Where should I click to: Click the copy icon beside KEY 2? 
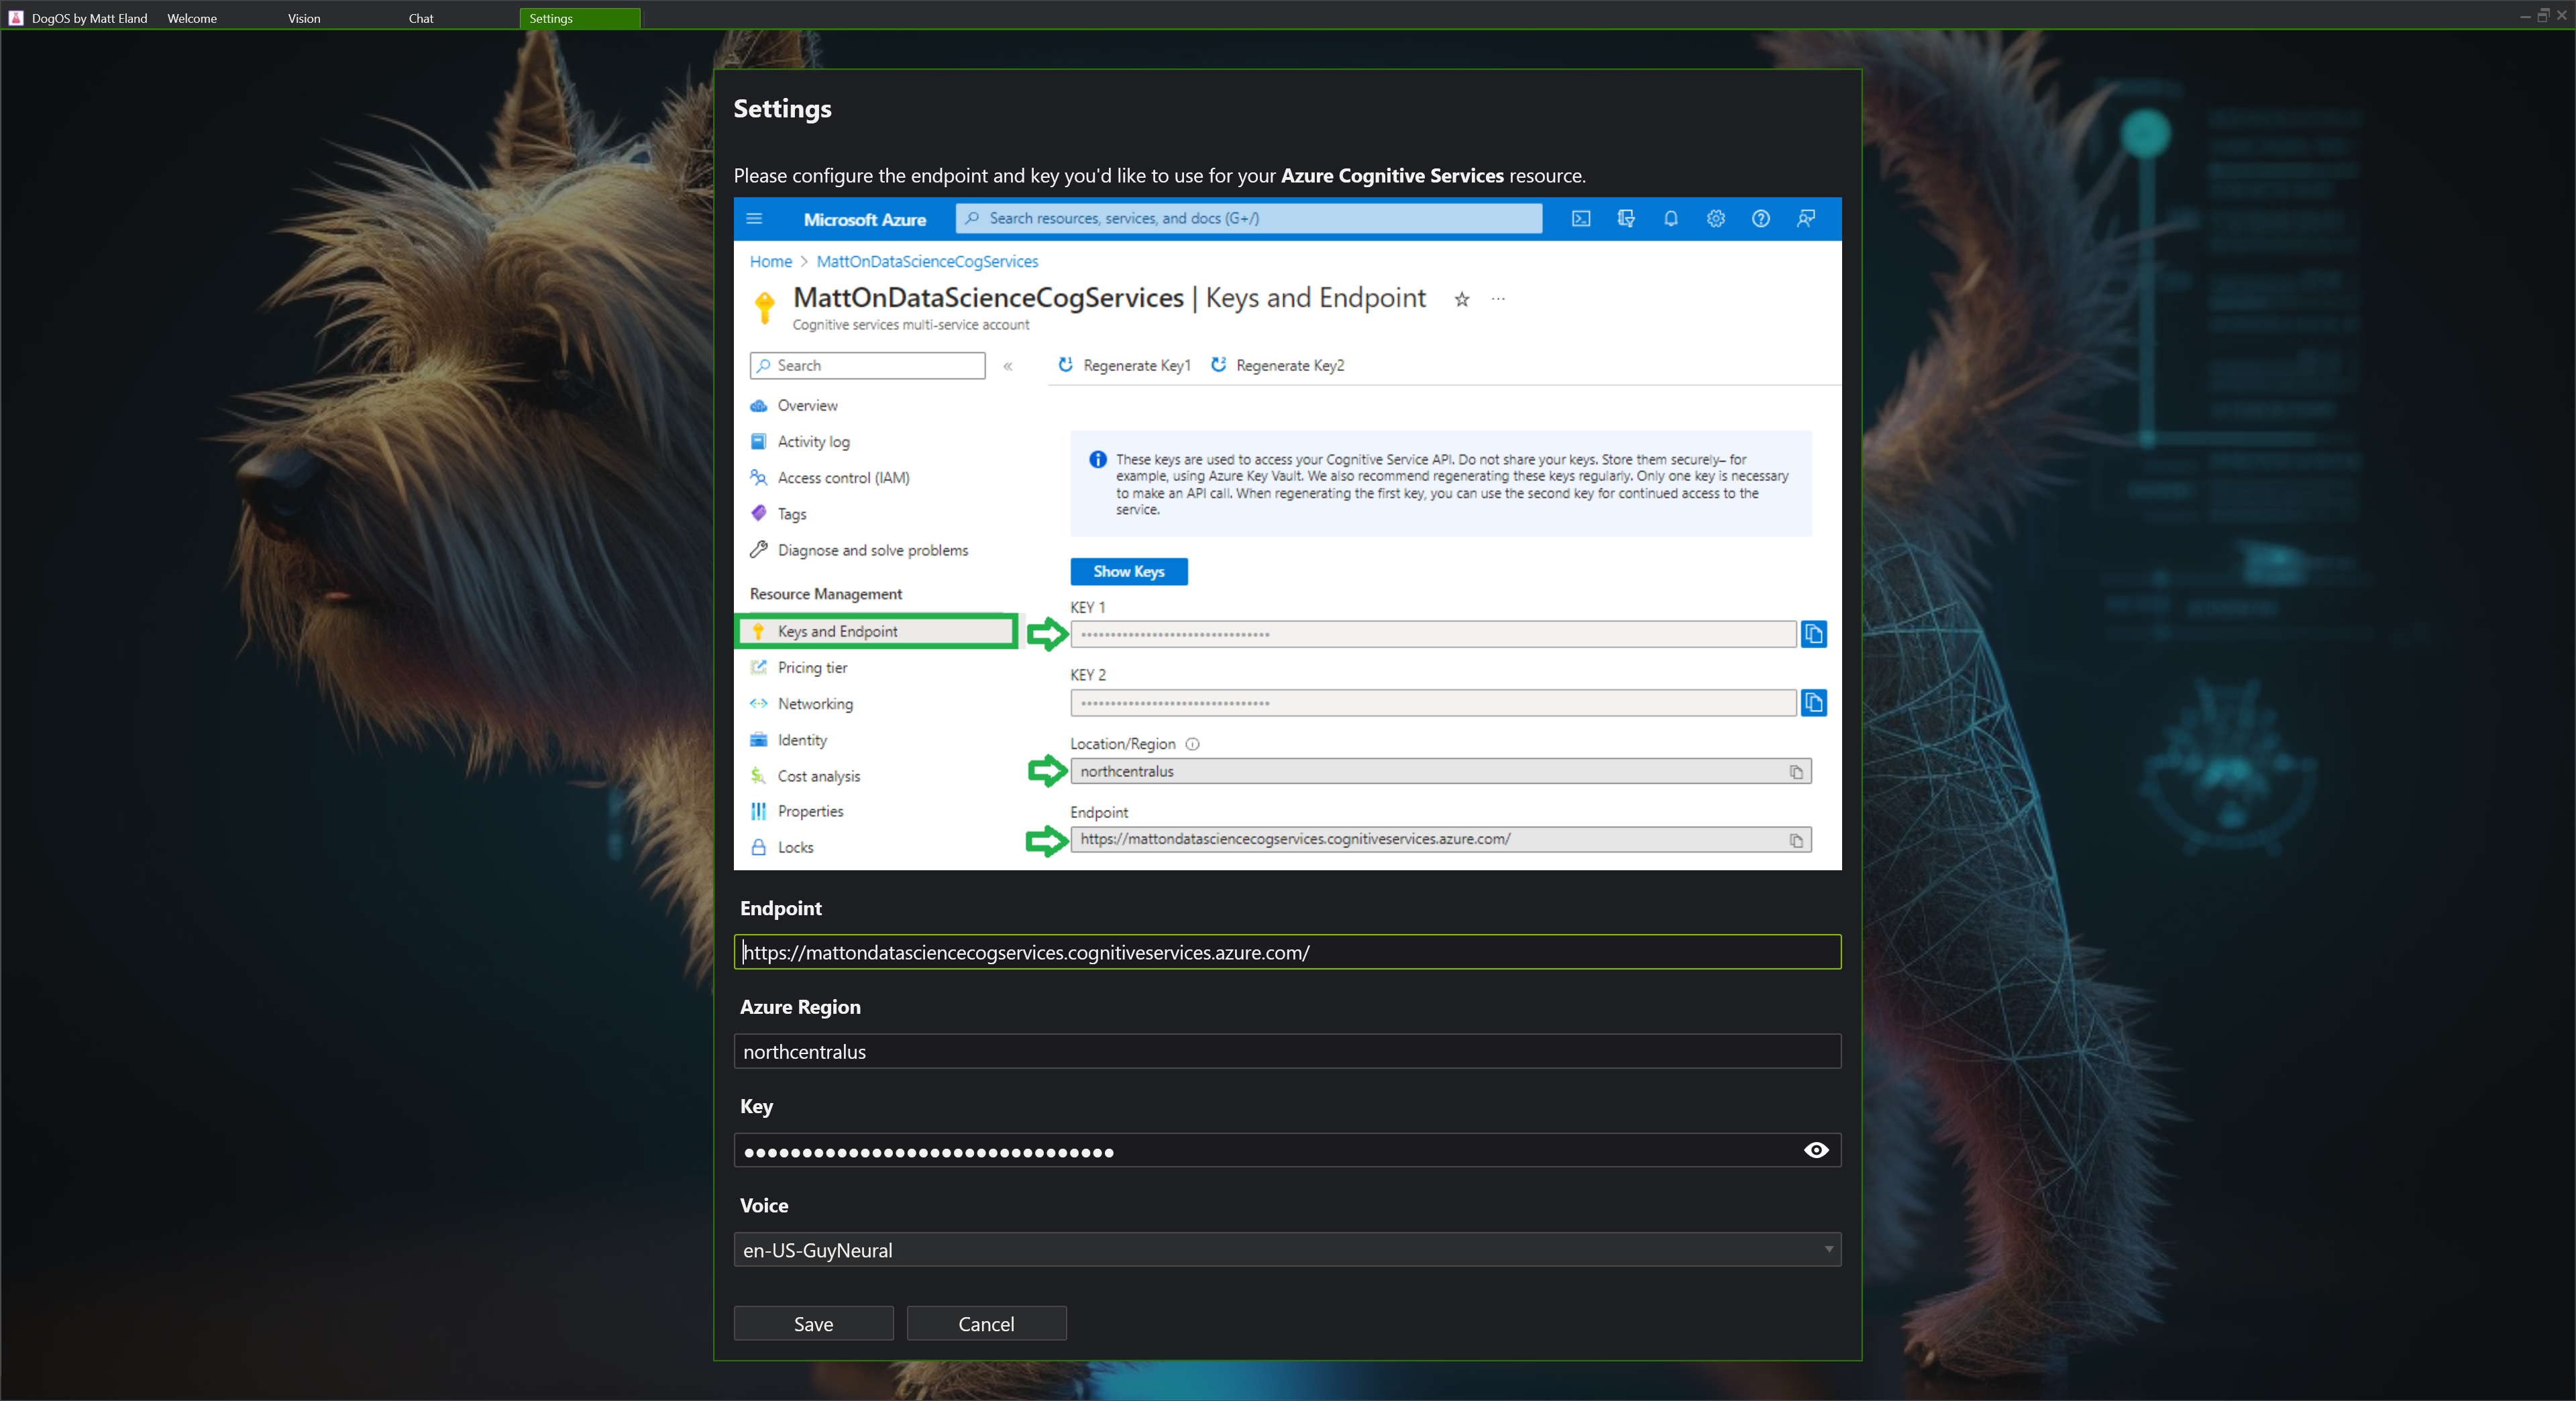click(x=1813, y=703)
